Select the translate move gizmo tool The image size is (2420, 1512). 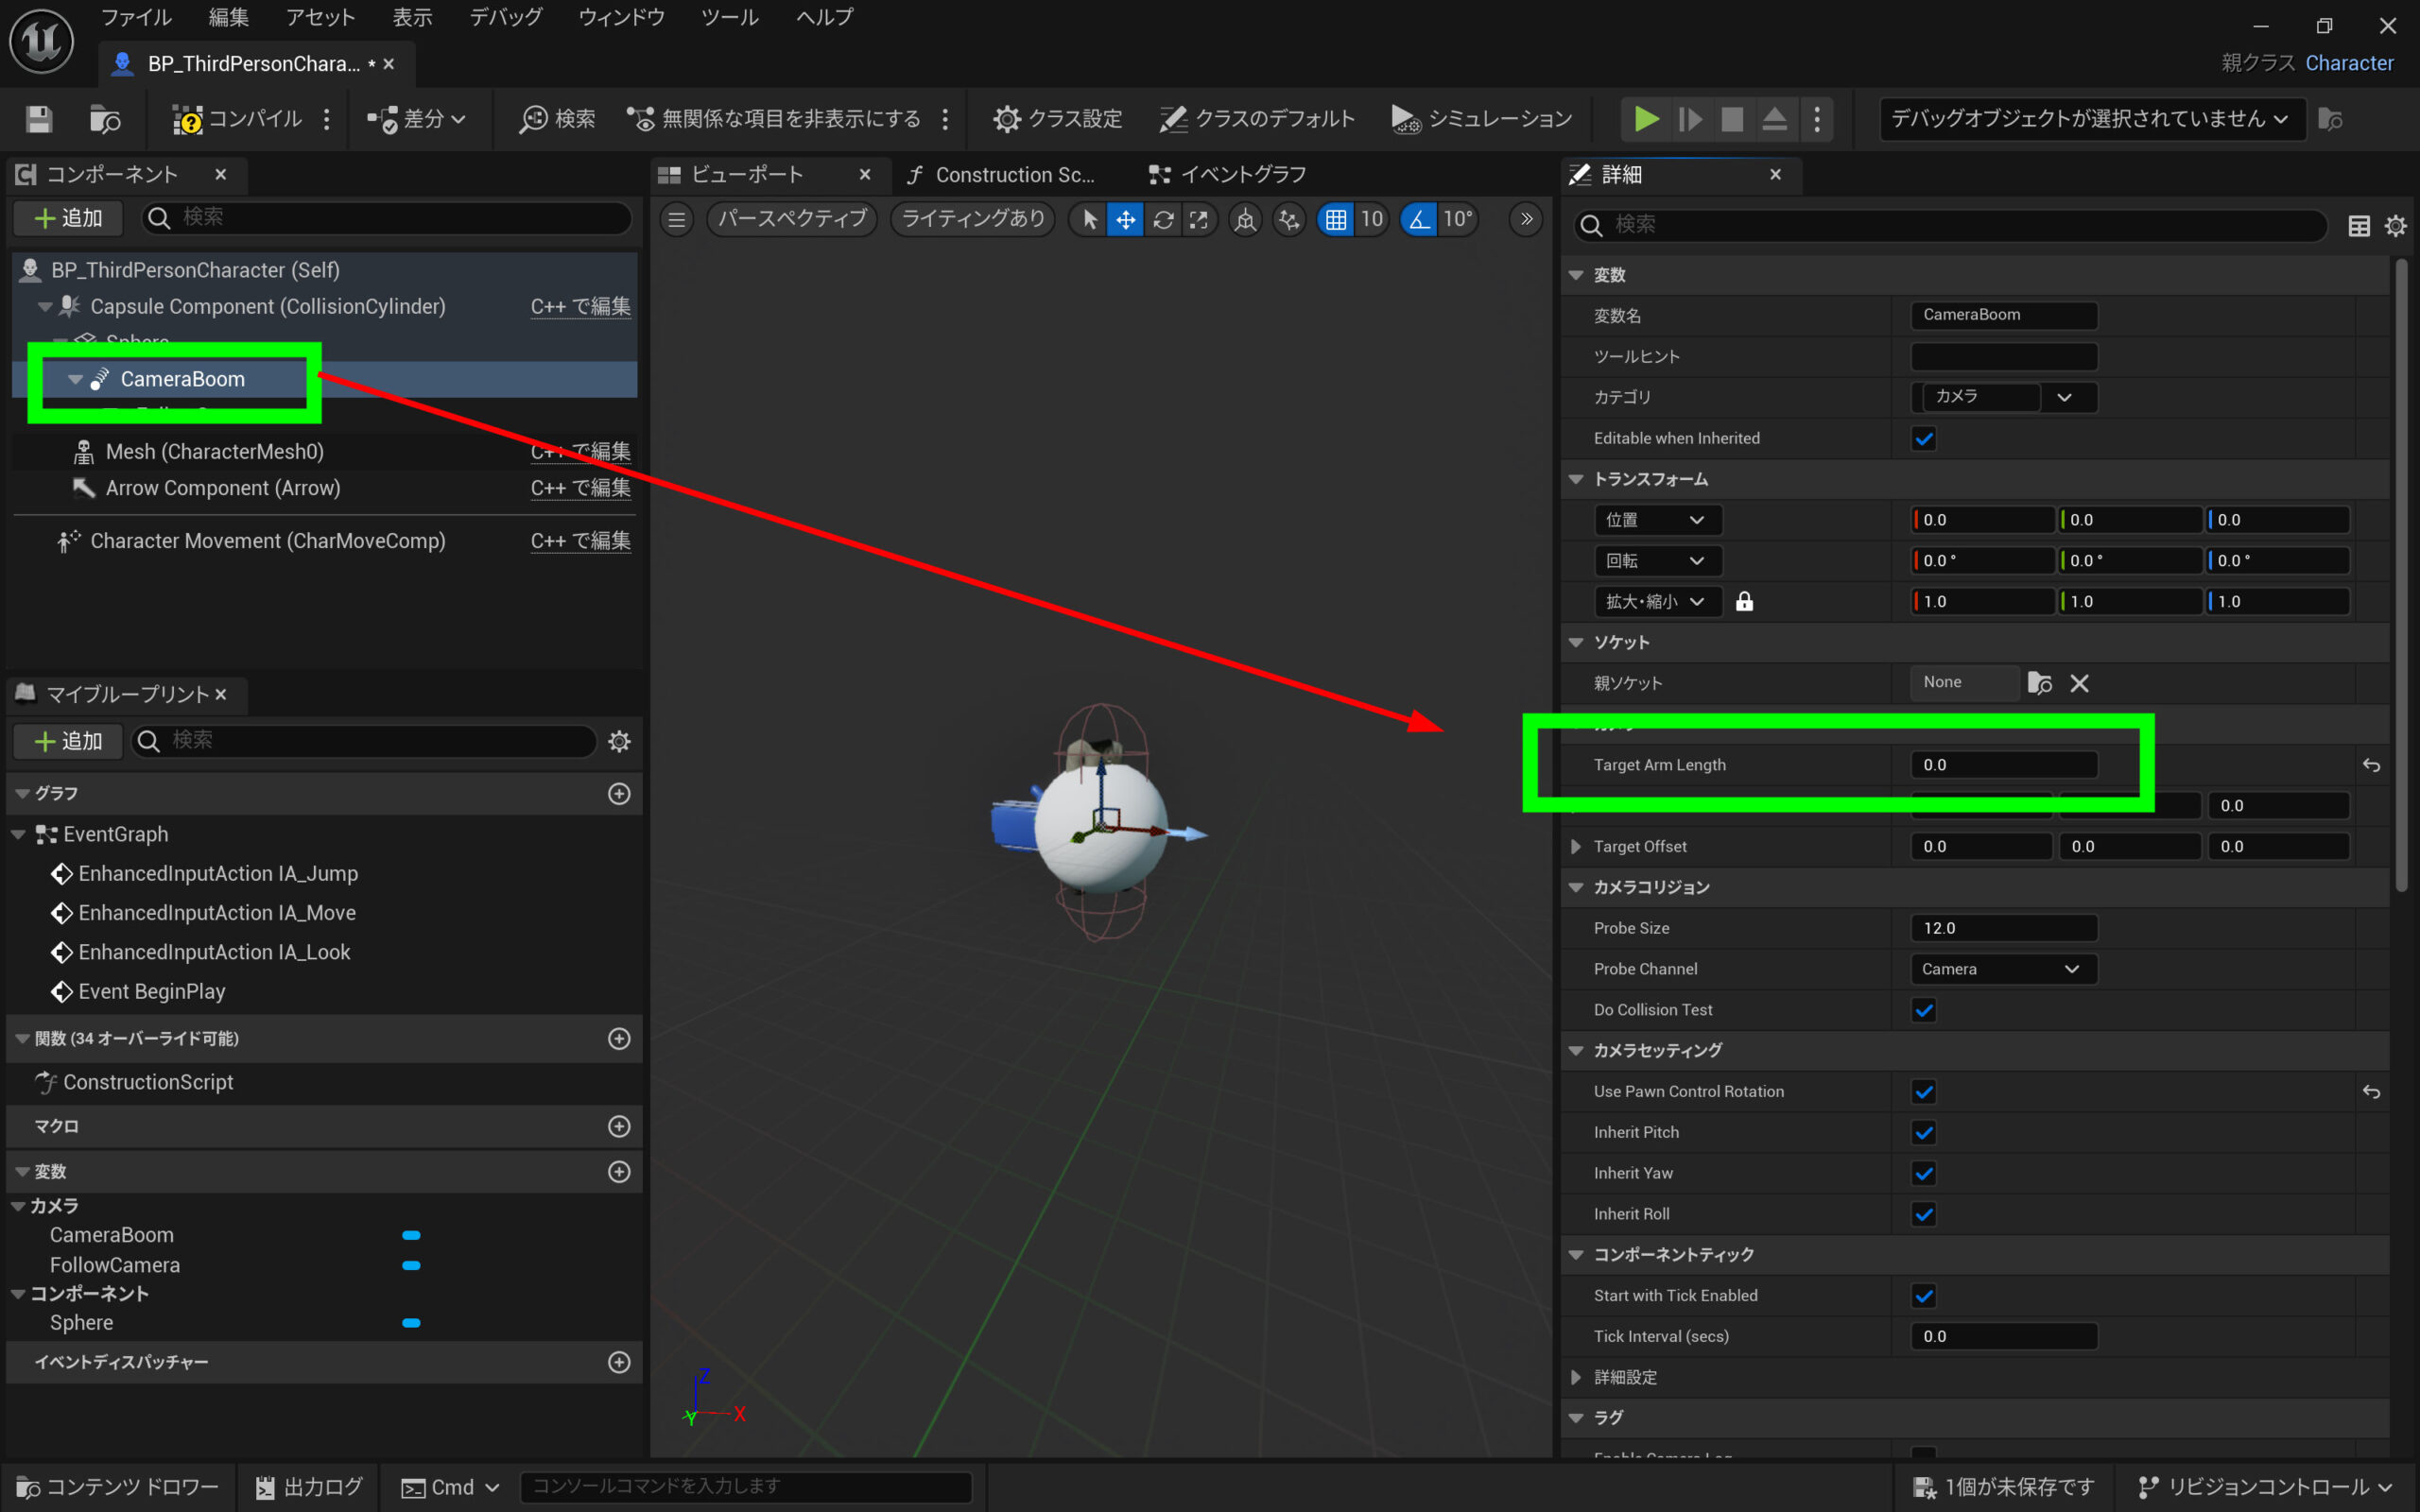(x=1125, y=220)
